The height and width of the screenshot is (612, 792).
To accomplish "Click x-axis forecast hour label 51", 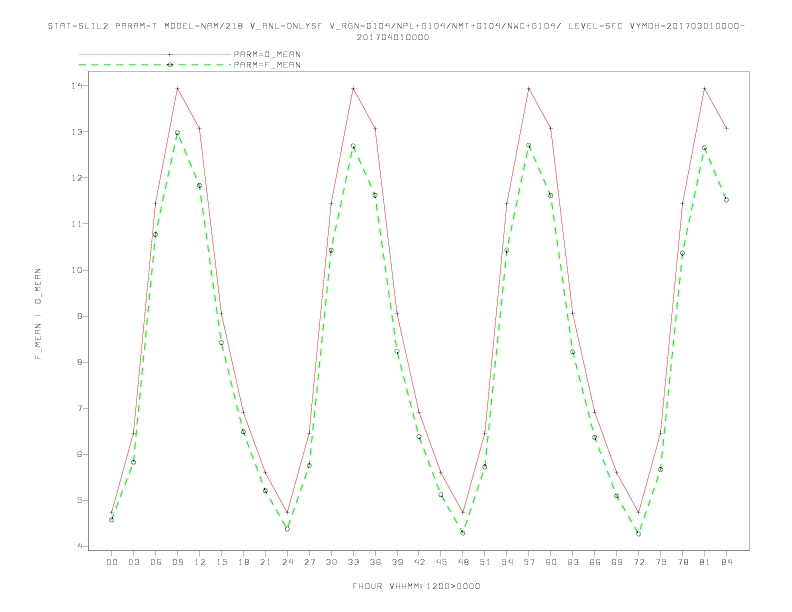I will 485,562.
